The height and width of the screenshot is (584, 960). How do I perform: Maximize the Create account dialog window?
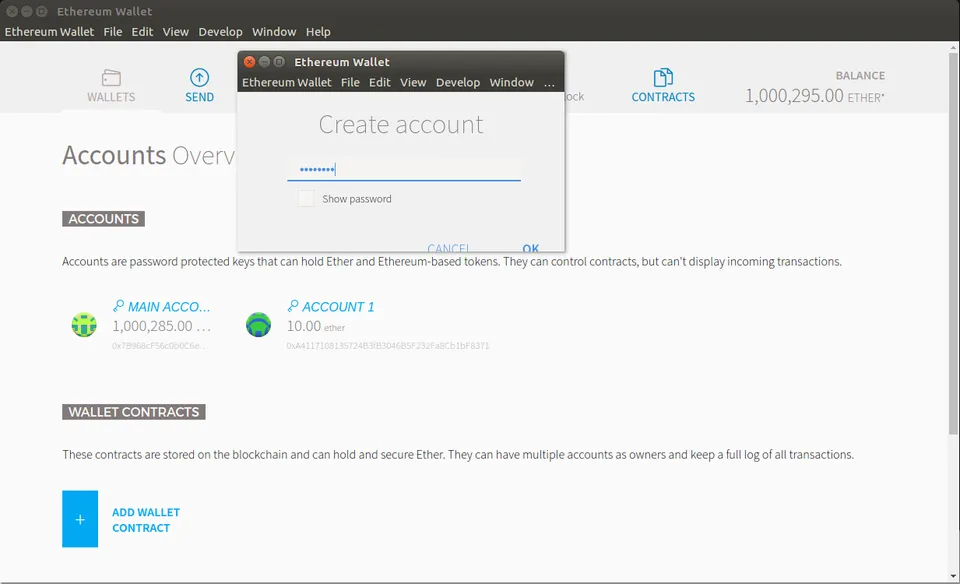(x=279, y=62)
